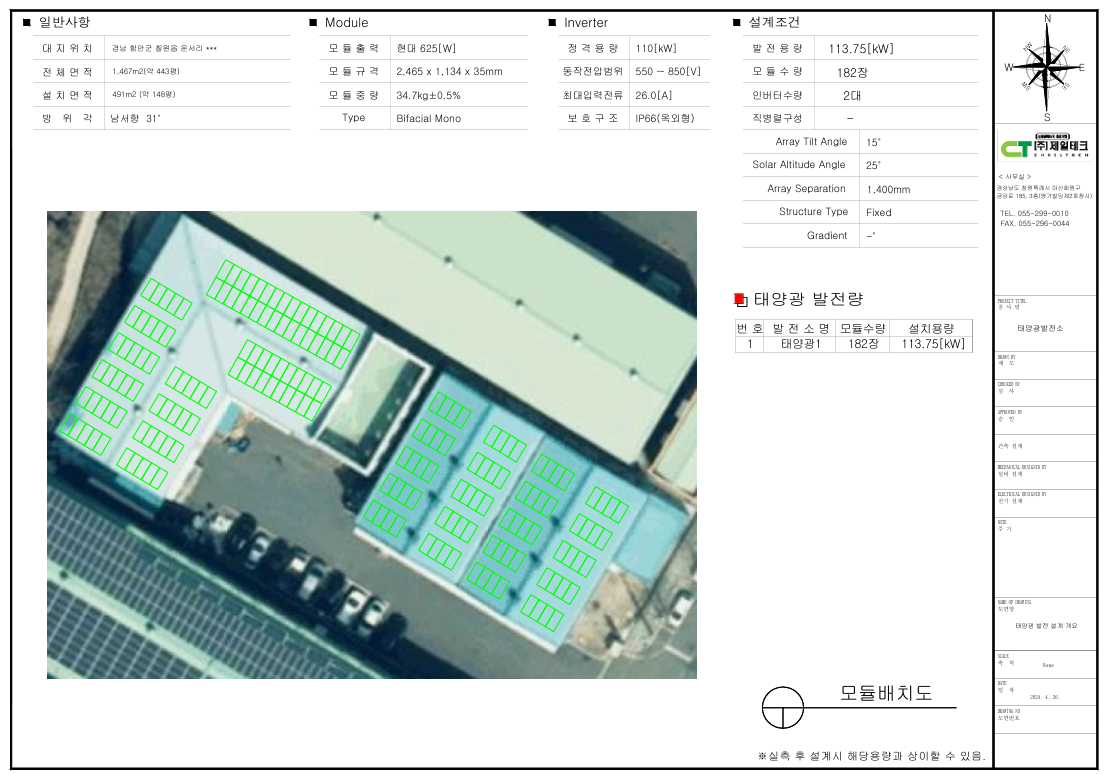Click the 113.75[kW] value next to 발전용량
Screen dimensions: 1107x774
[861, 48]
